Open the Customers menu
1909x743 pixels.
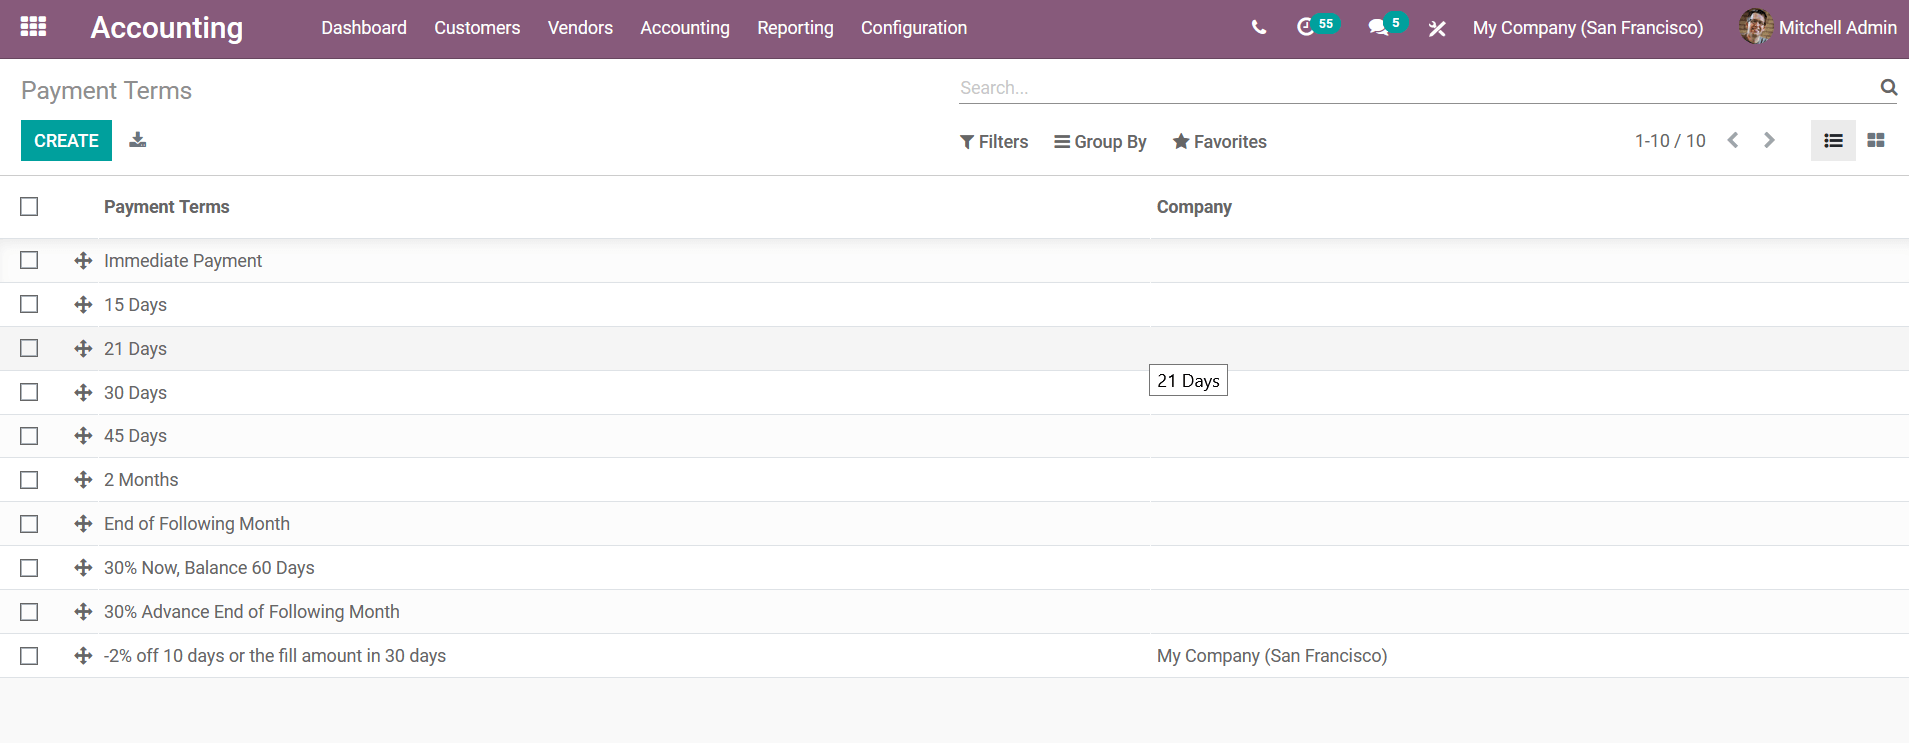(x=477, y=28)
